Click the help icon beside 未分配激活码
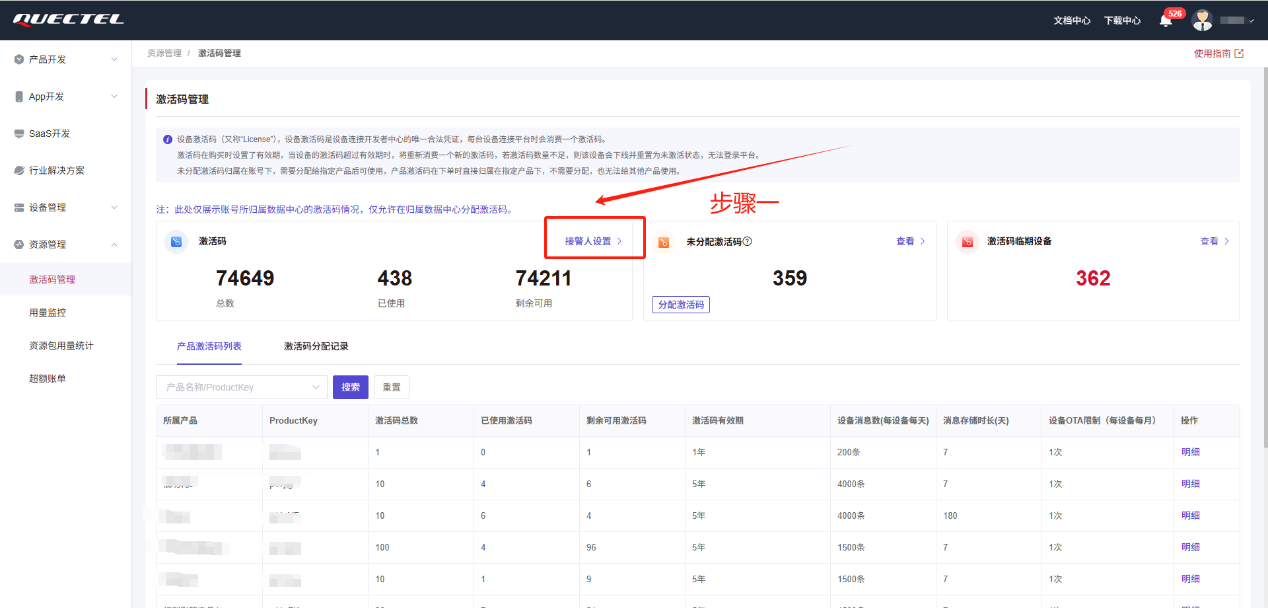Image resolution: width=1268 pixels, height=608 pixels. 747,242
